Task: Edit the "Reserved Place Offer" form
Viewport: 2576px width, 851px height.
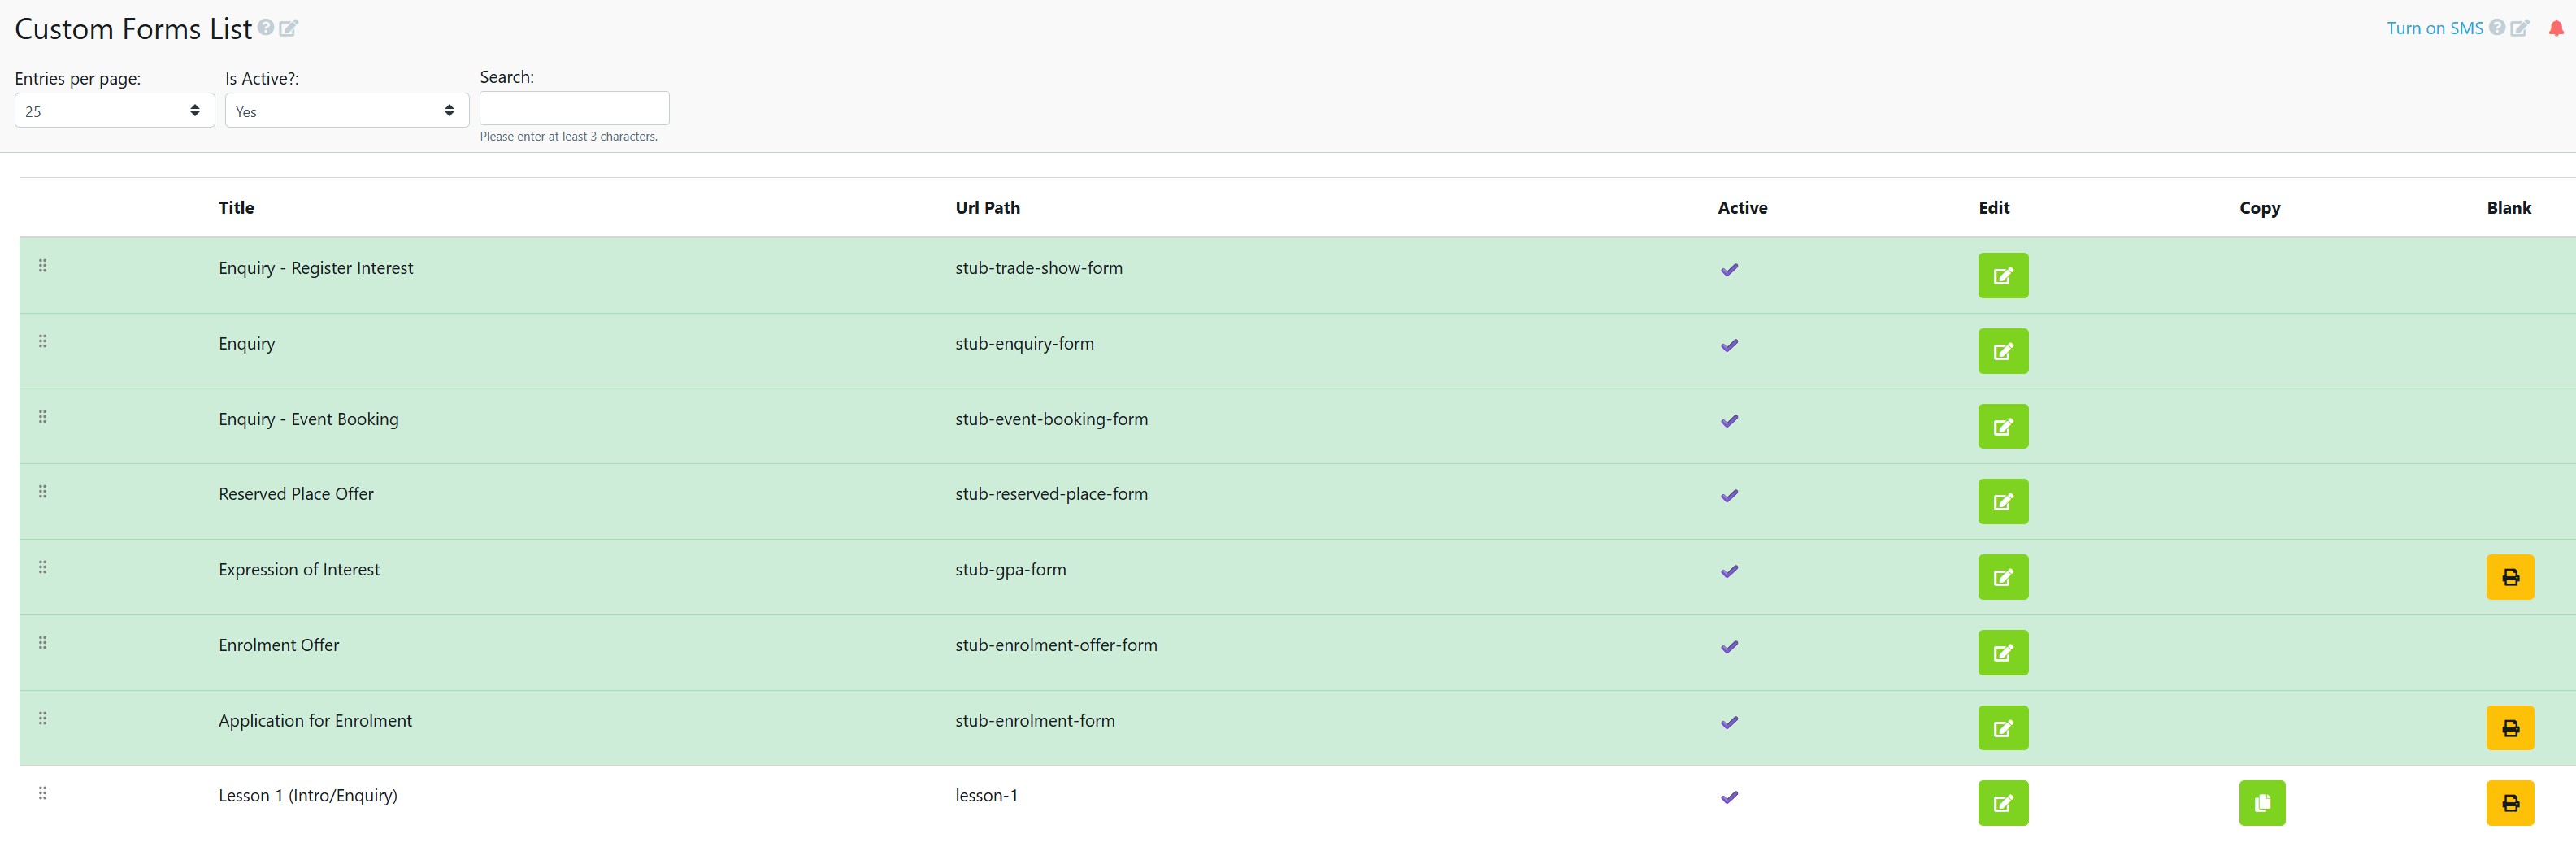Action: [x=2002, y=501]
